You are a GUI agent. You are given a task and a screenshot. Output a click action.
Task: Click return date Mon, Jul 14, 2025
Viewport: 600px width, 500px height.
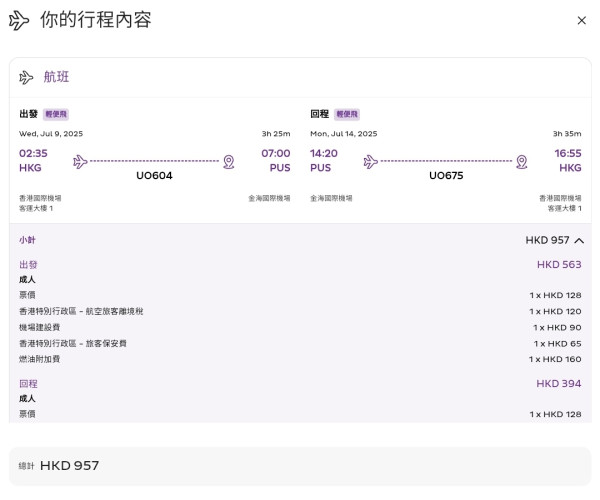(x=344, y=134)
